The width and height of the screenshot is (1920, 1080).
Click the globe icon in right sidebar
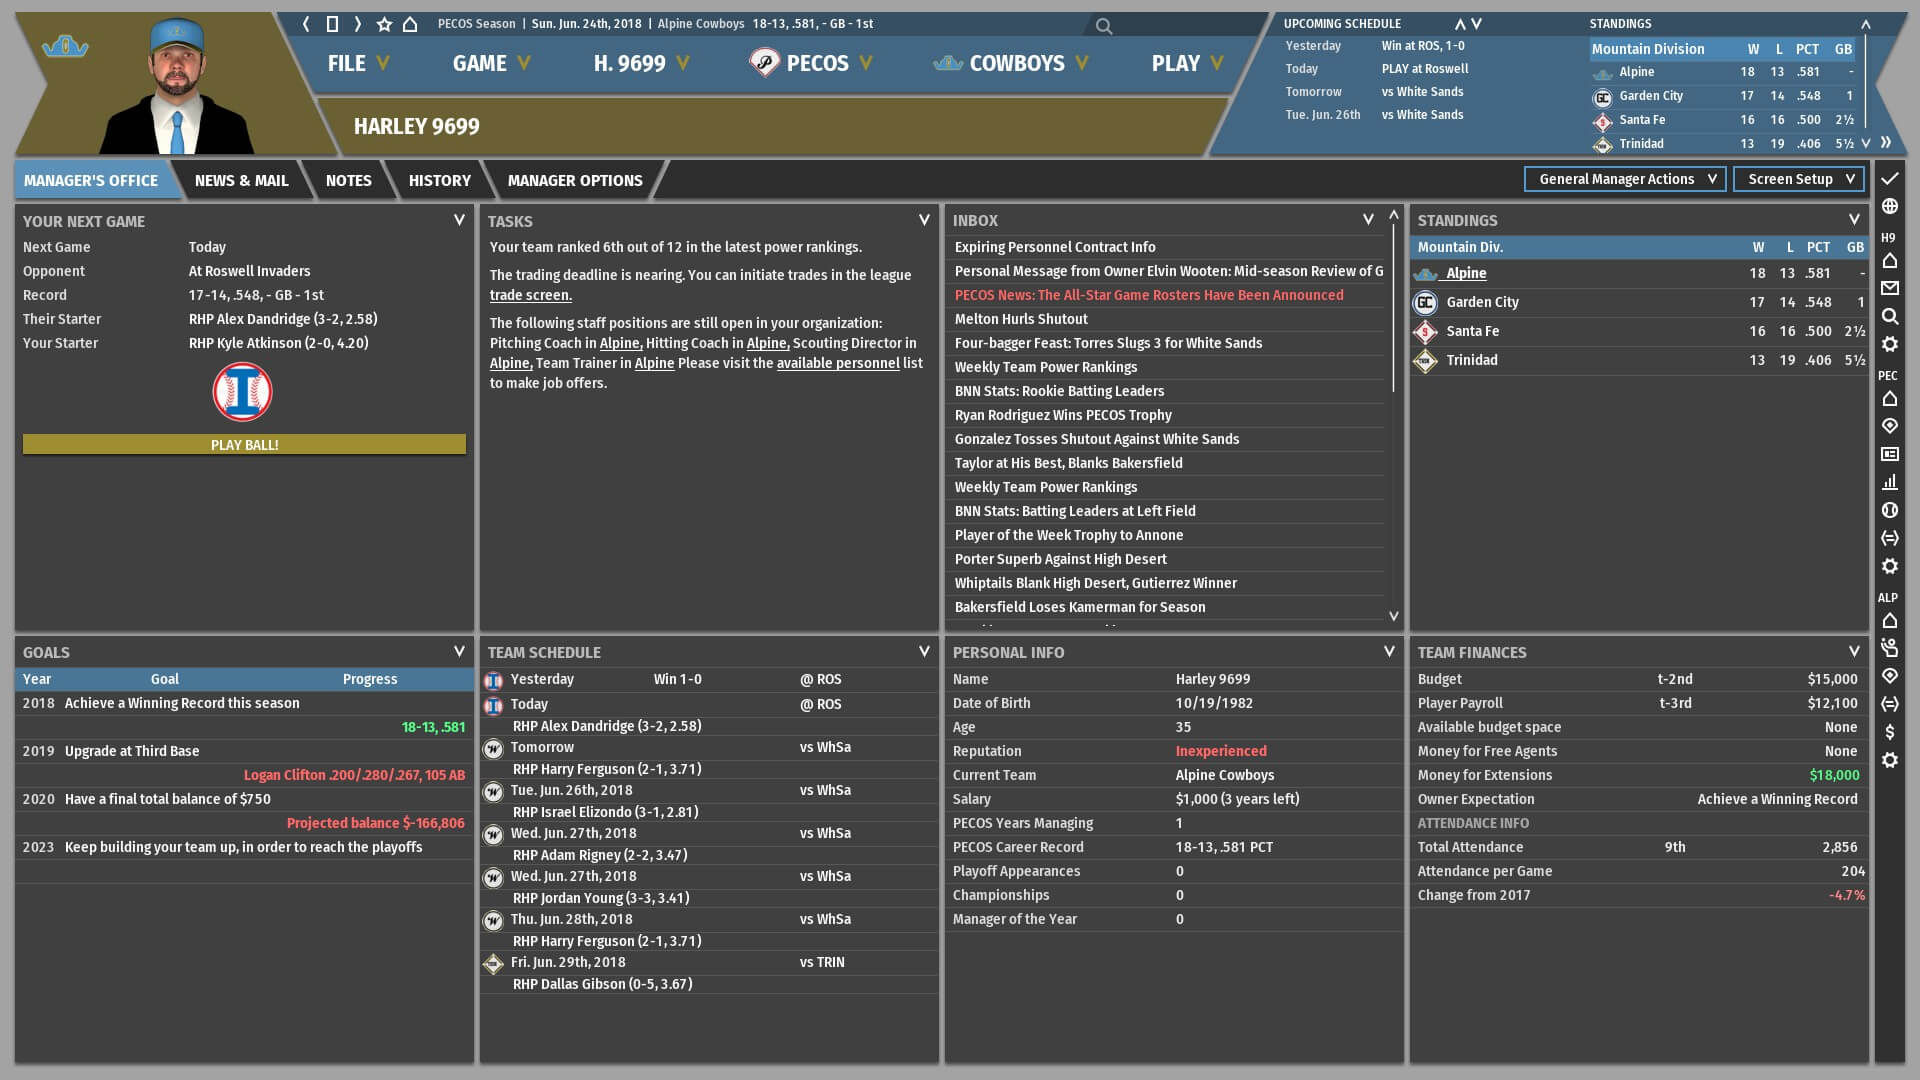click(1889, 206)
